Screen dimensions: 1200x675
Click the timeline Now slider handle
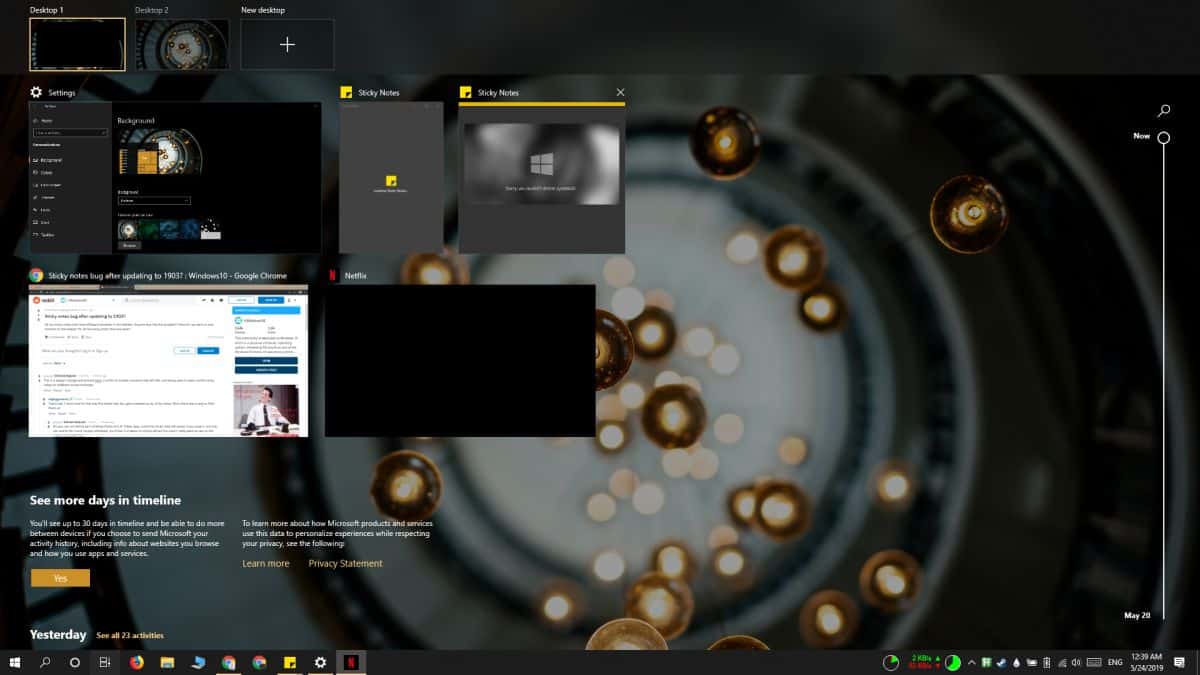click(1164, 137)
